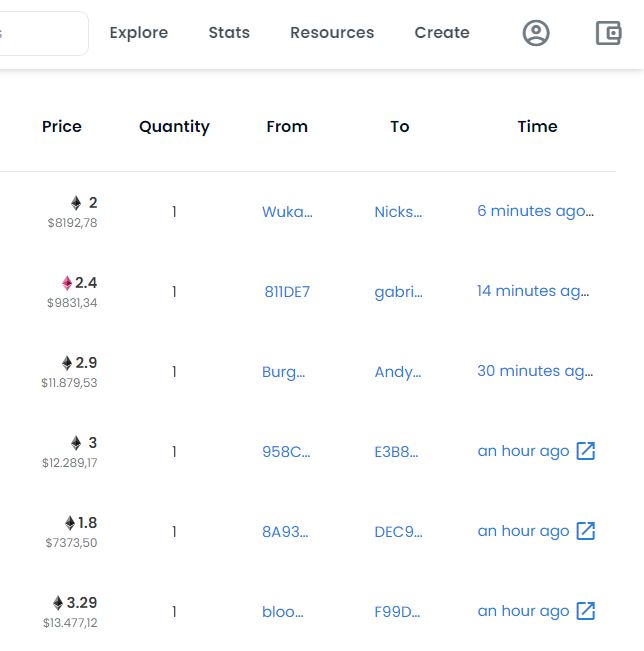
Task: Click the pink Ethereum icon beside 2.4
Action: 67,283
